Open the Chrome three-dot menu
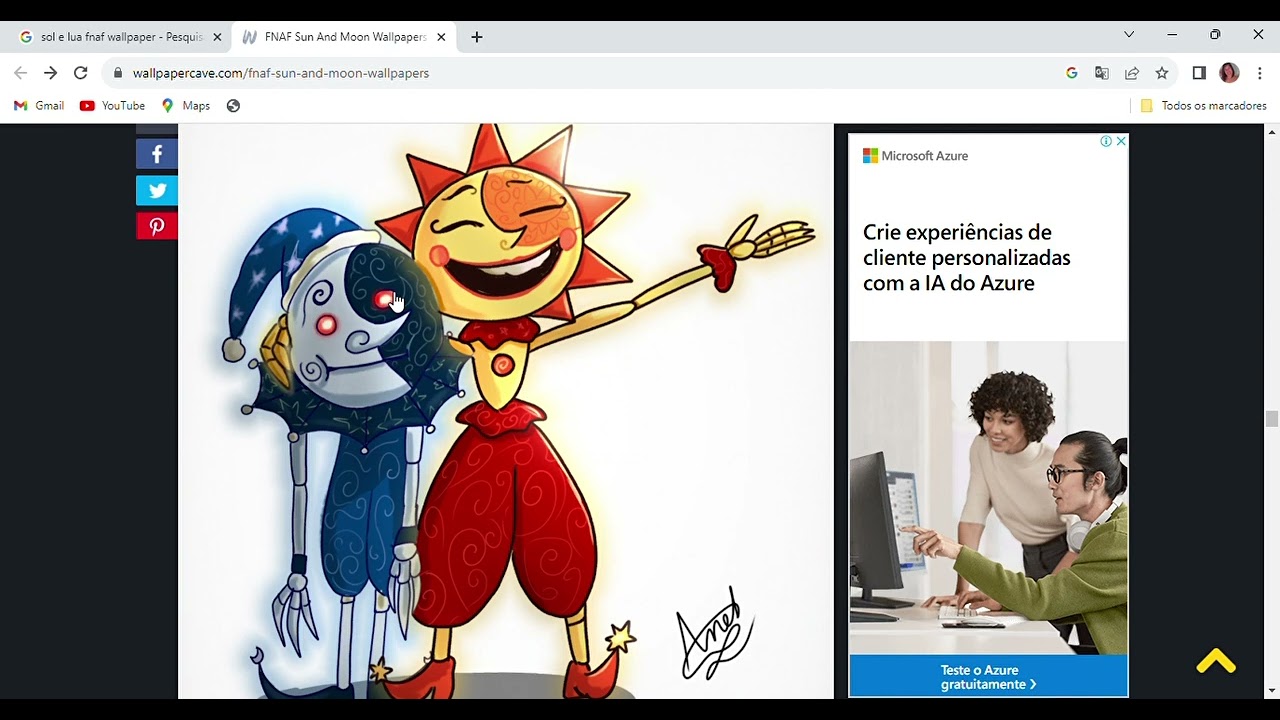This screenshot has height=720, width=1280. click(x=1259, y=73)
